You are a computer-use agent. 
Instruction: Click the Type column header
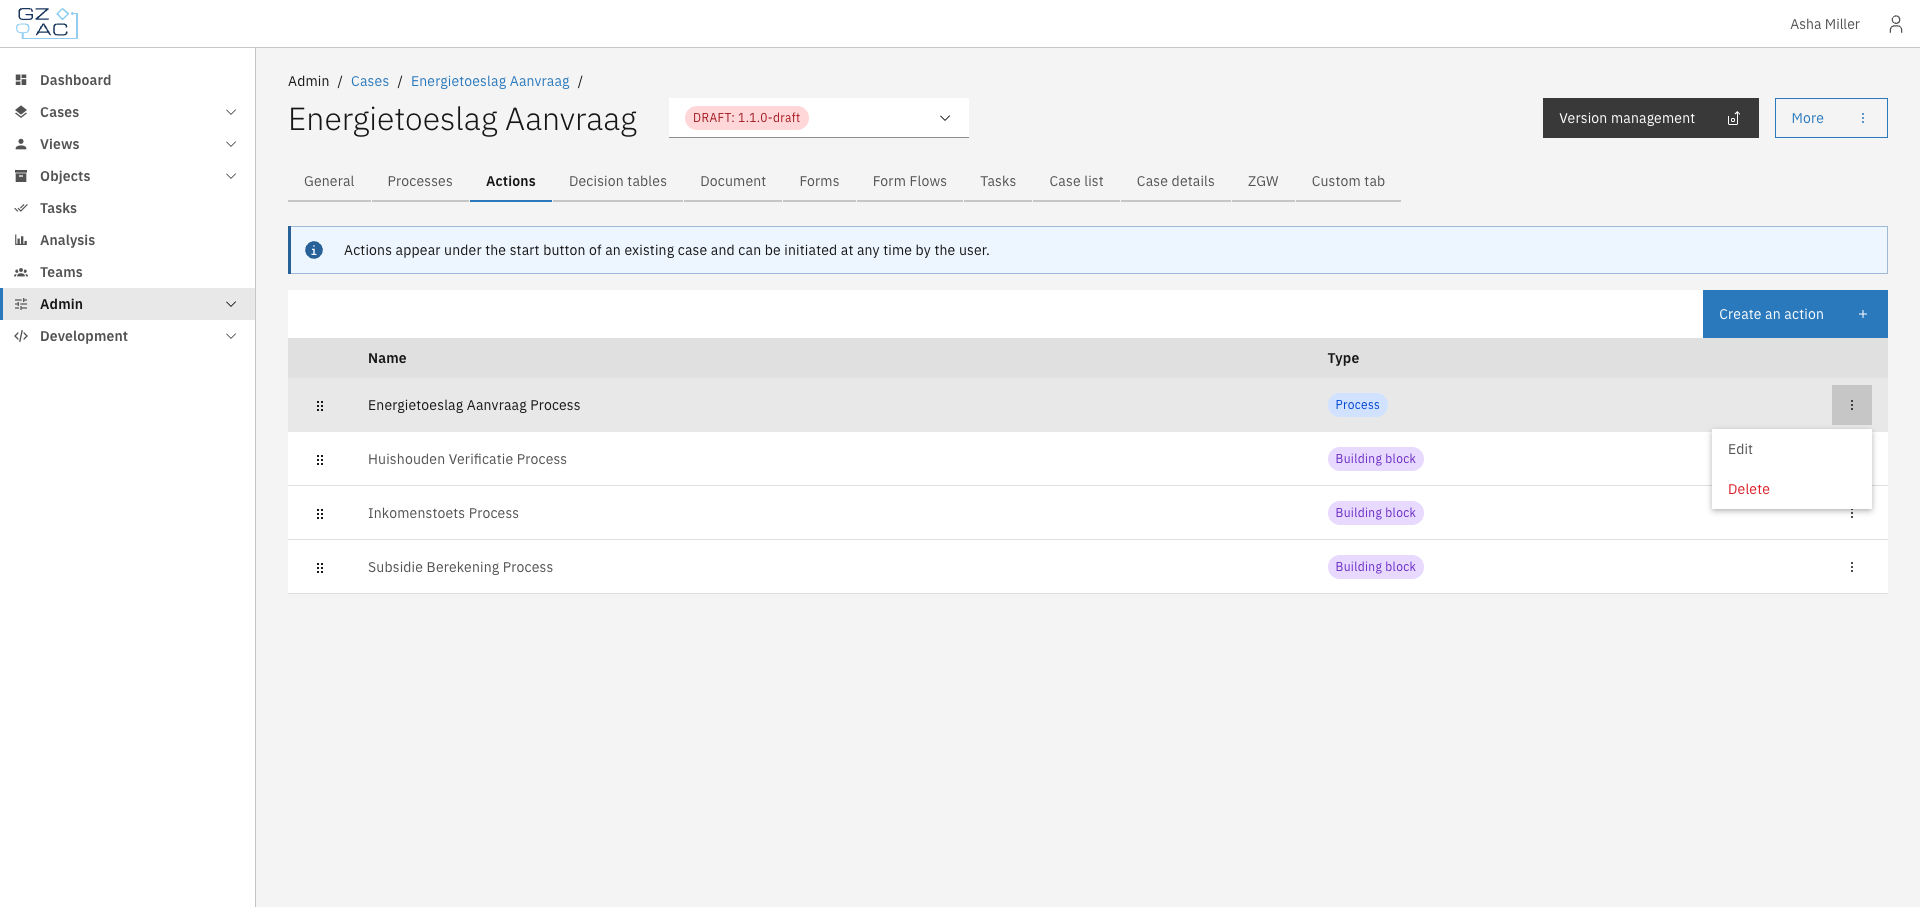point(1343,358)
